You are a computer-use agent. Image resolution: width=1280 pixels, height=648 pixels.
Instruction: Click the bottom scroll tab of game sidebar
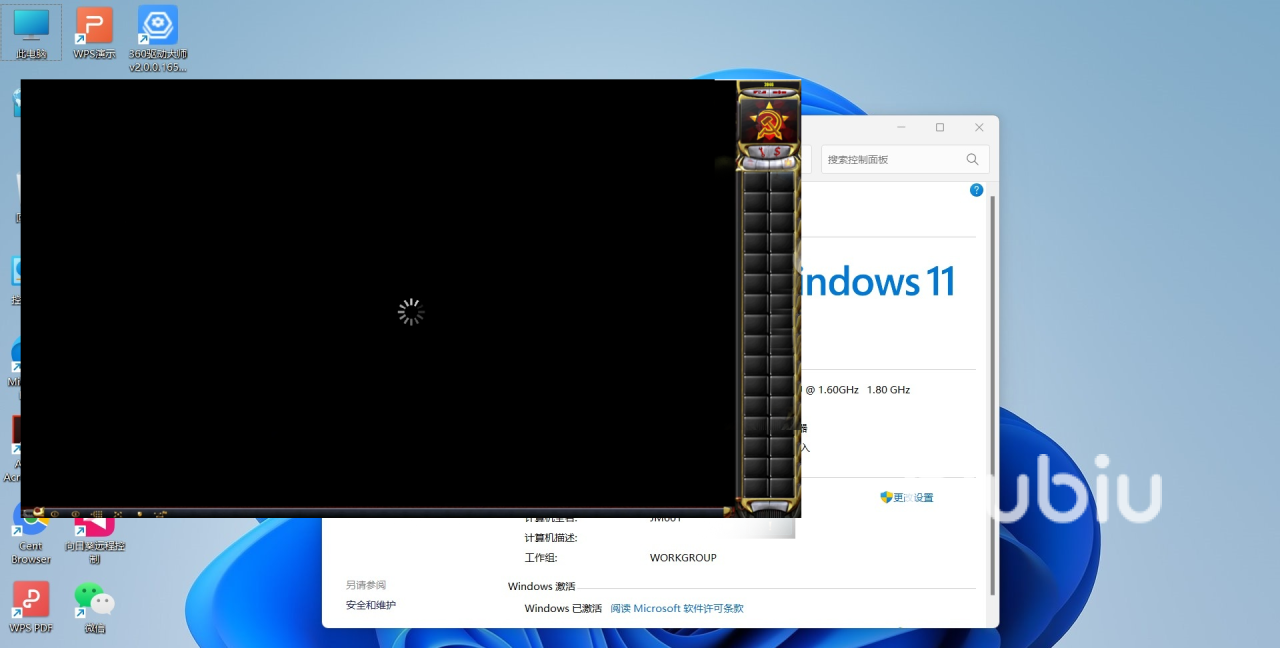768,507
